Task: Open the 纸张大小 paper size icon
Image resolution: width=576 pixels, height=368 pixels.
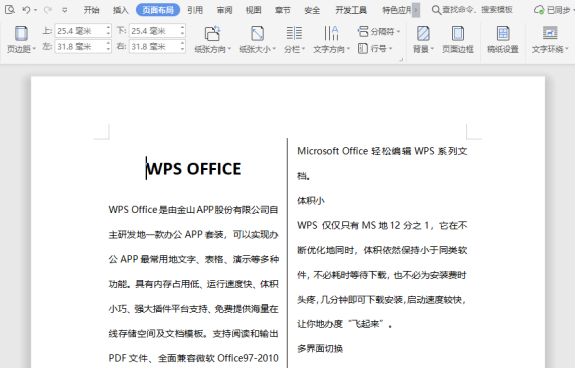Action: click(x=257, y=33)
